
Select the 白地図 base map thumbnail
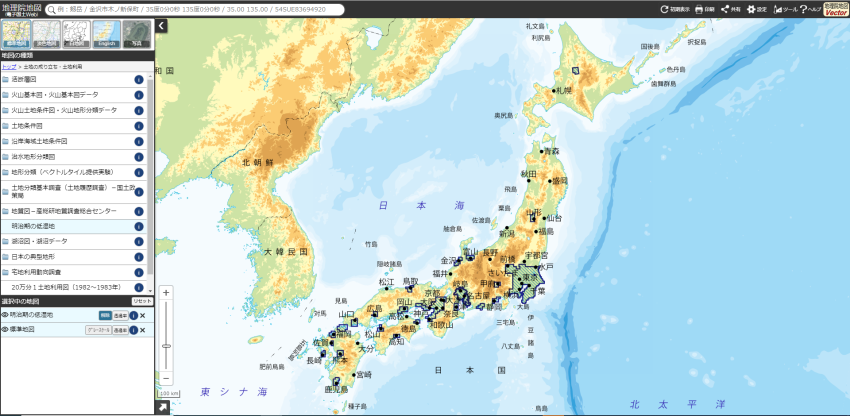pos(76,34)
